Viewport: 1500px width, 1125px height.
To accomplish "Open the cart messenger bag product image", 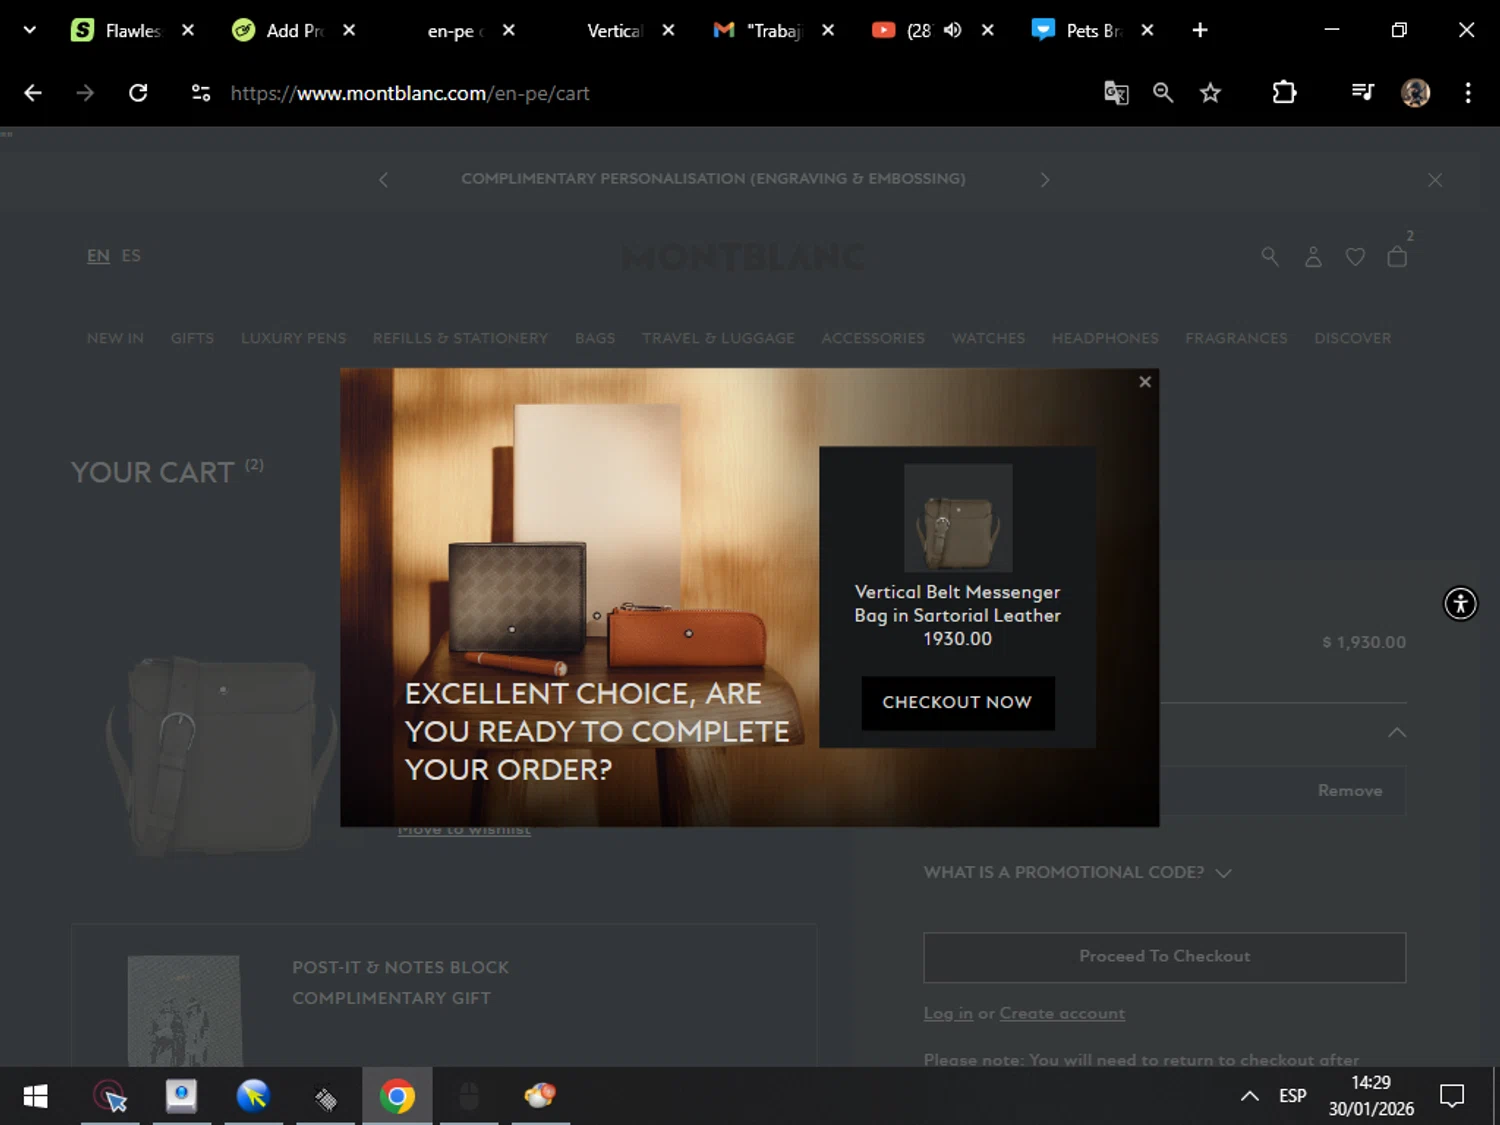I will (220, 755).
